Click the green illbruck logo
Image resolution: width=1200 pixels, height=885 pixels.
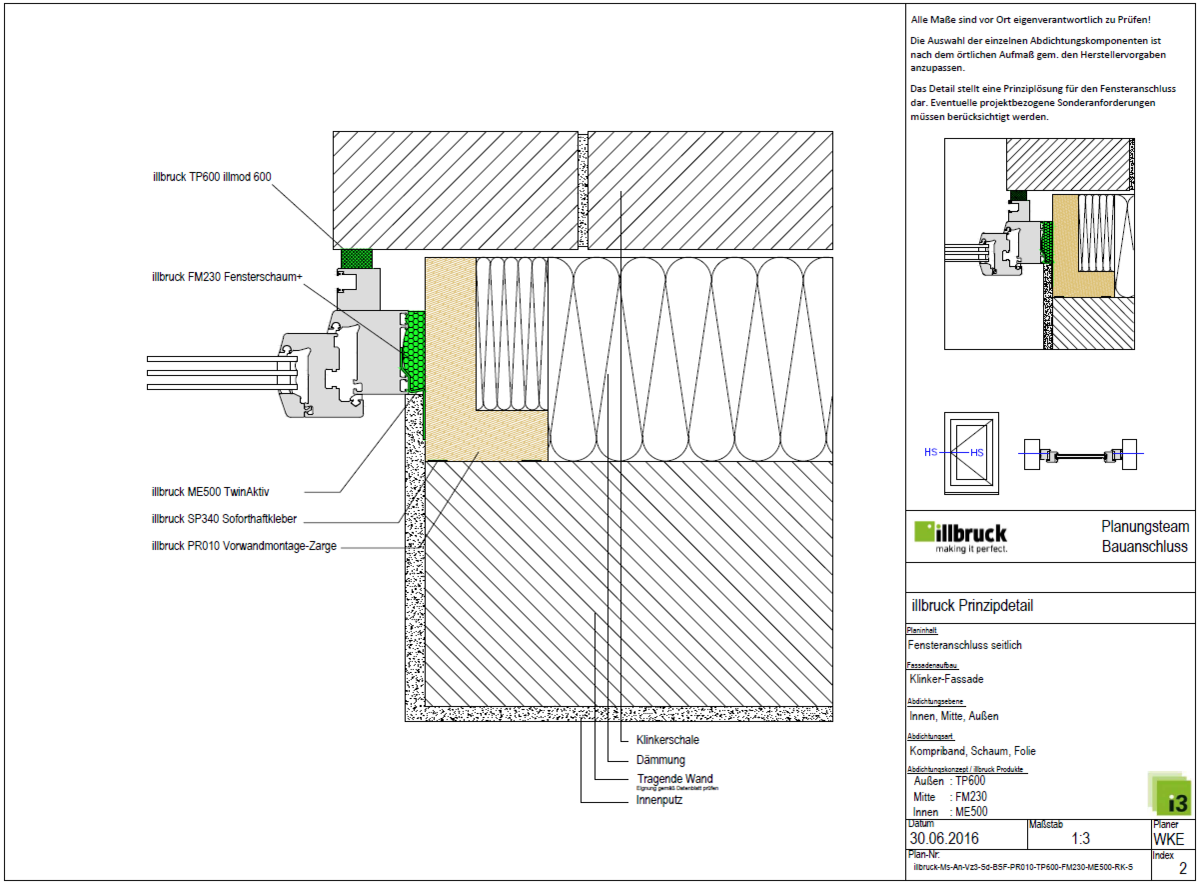tap(961, 535)
